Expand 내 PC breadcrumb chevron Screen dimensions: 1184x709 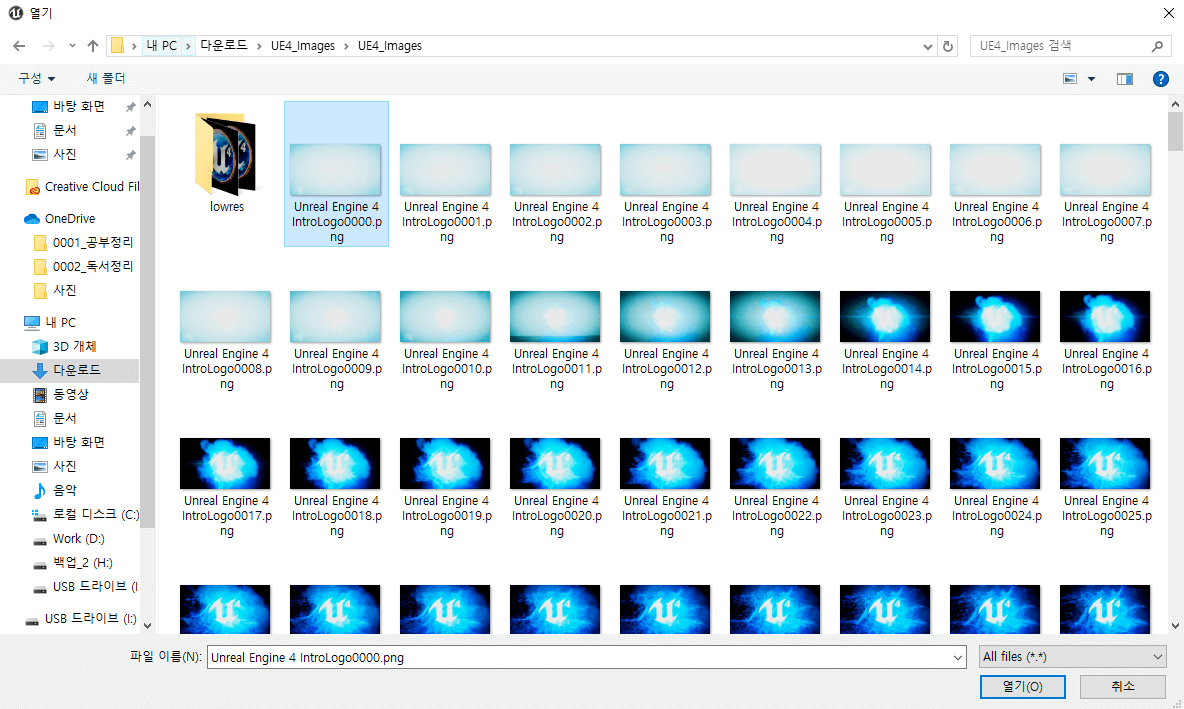[x=188, y=46]
